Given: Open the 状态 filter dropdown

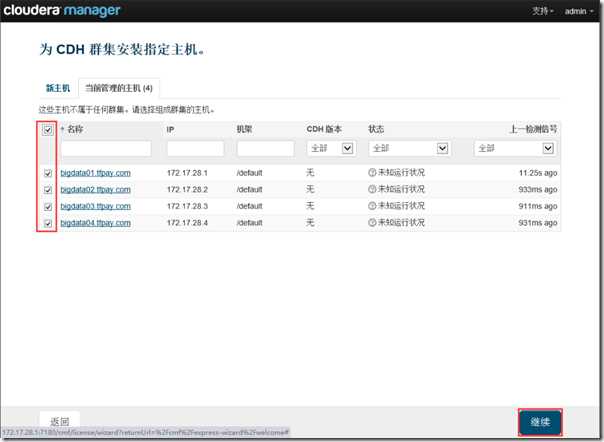Looking at the screenshot, I should tap(409, 148).
